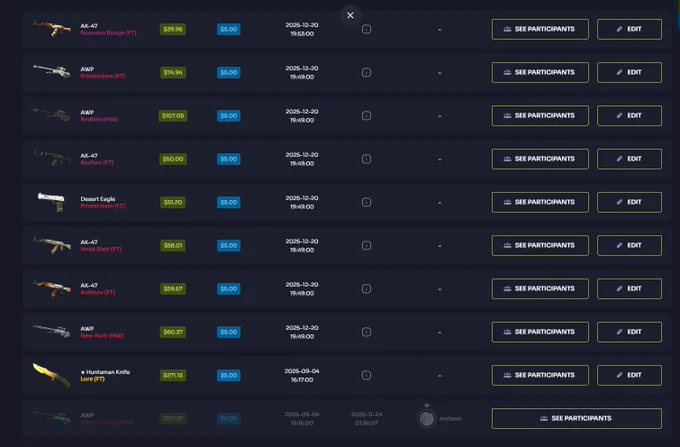Click the 'Nouveau Rouge (FT)' skin name
The image size is (680, 447).
pyautogui.click(x=108, y=33)
